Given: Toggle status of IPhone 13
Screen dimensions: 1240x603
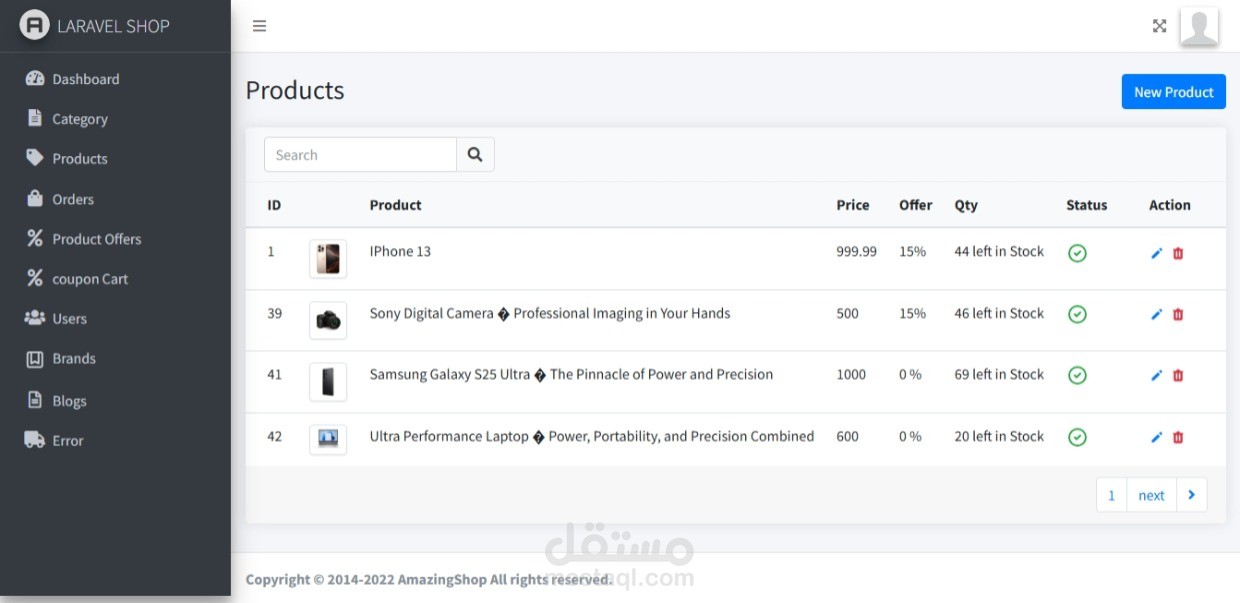Looking at the screenshot, I should pyautogui.click(x=1077, y=253).
